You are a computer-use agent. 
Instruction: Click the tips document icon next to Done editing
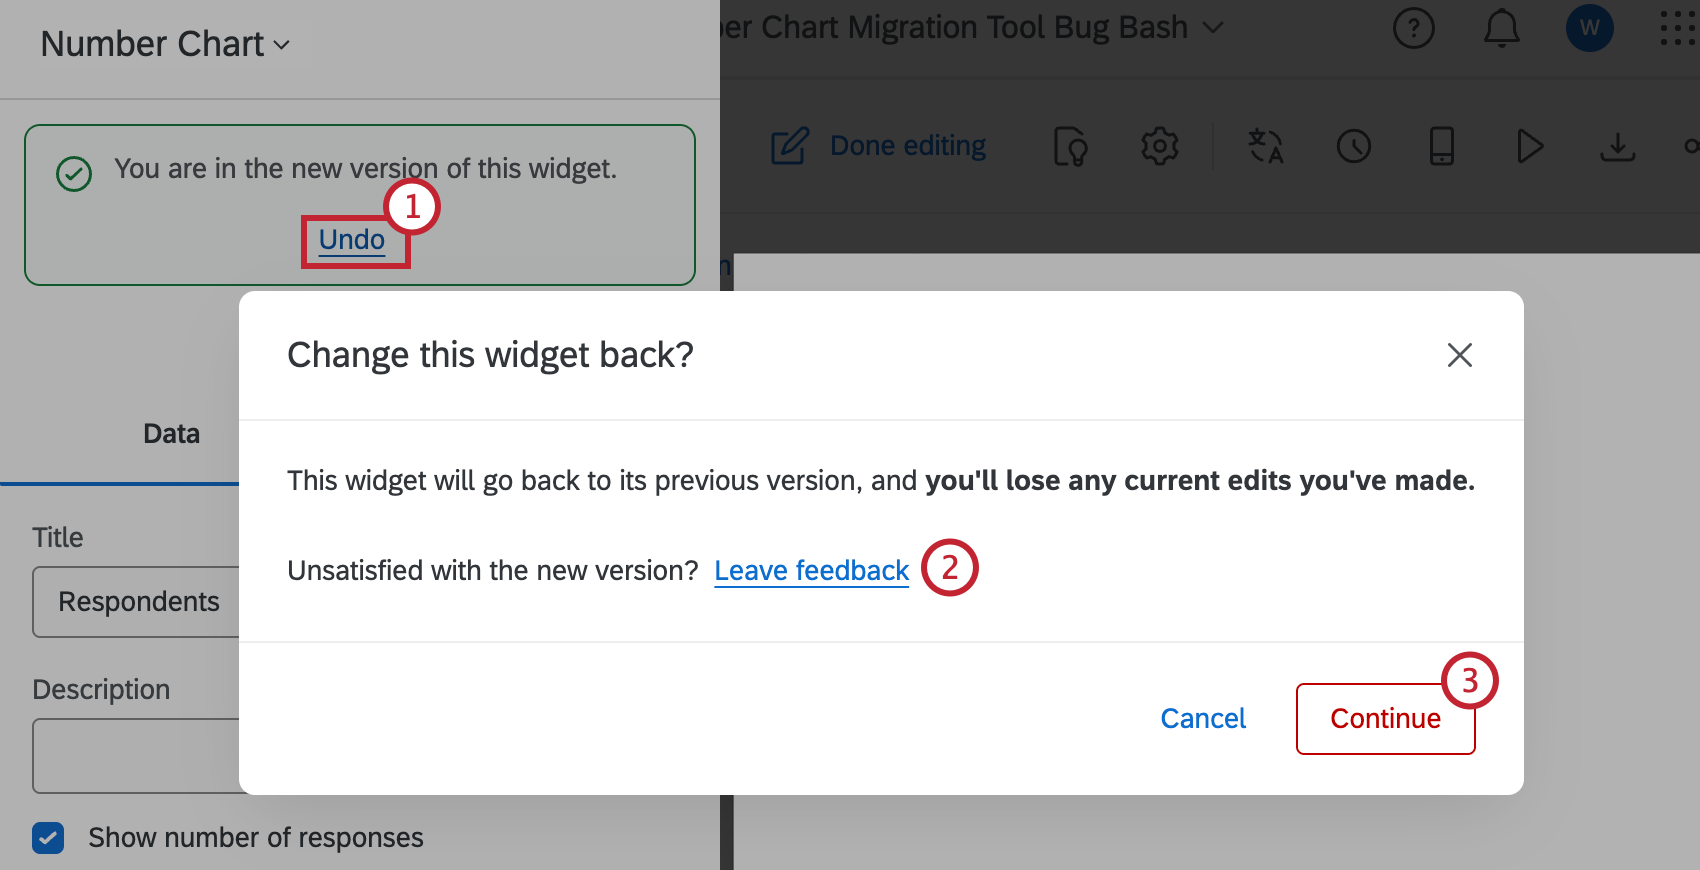1070,146
